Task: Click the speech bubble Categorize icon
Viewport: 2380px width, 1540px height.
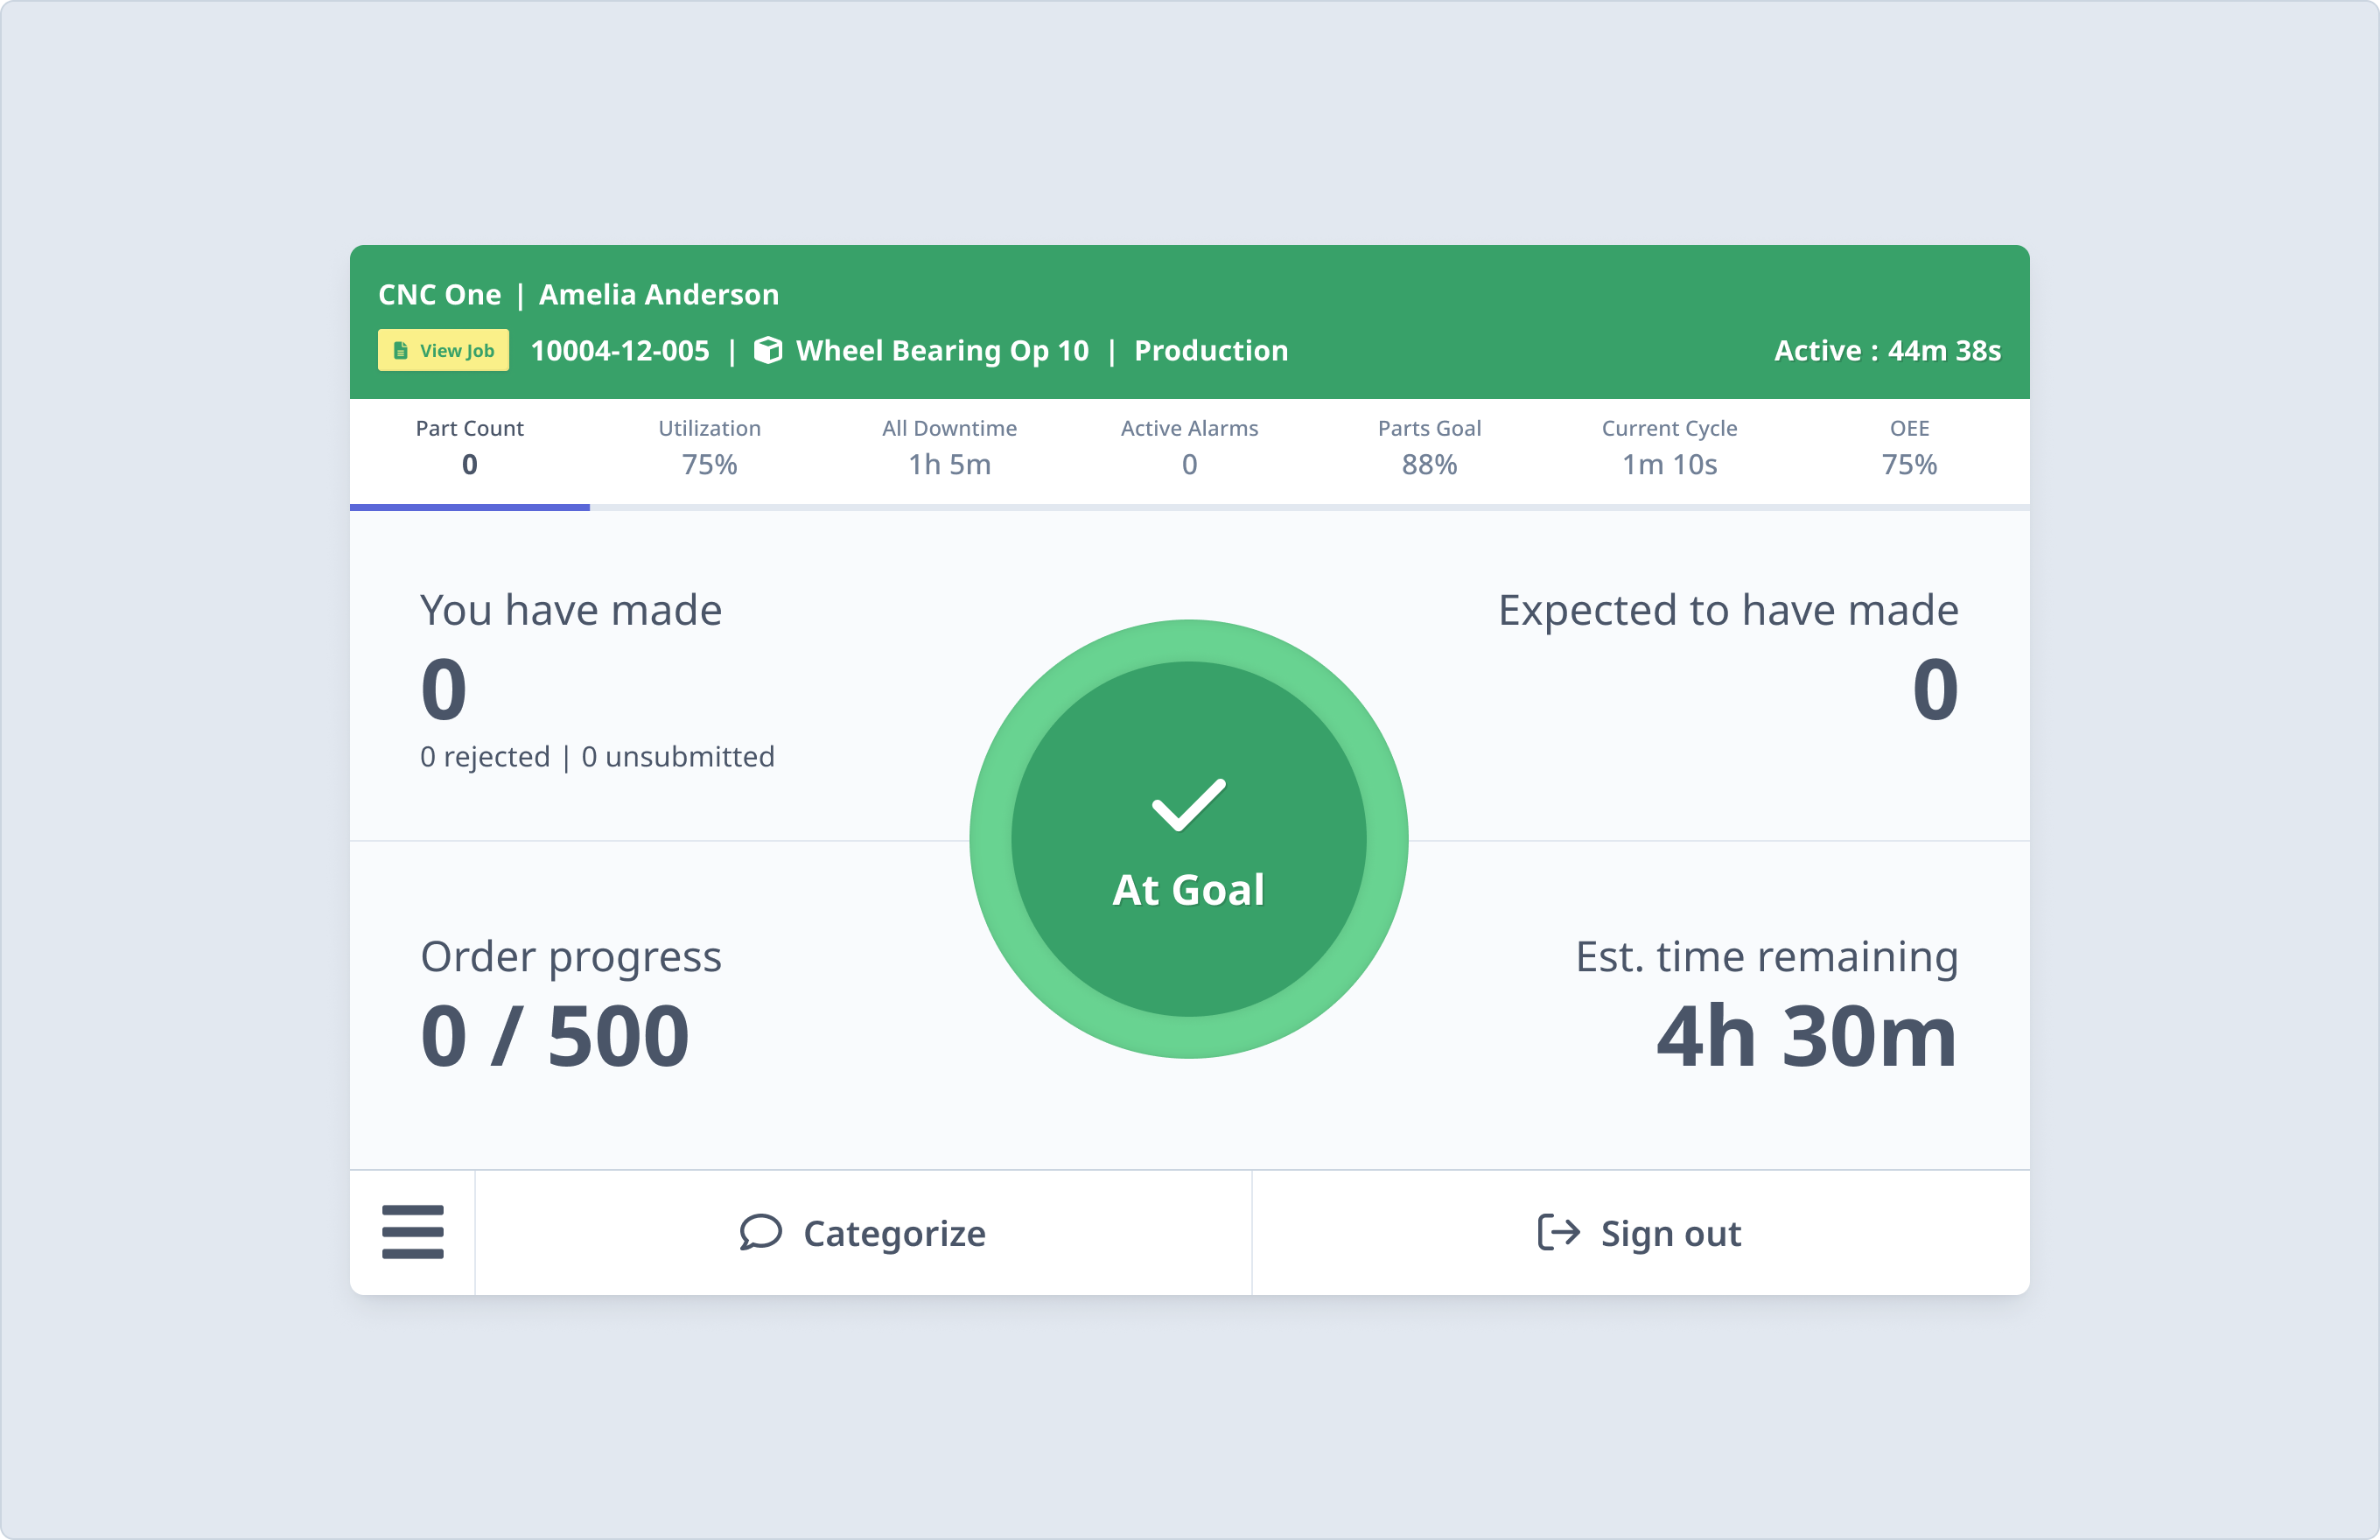Action: (761, 1233)
